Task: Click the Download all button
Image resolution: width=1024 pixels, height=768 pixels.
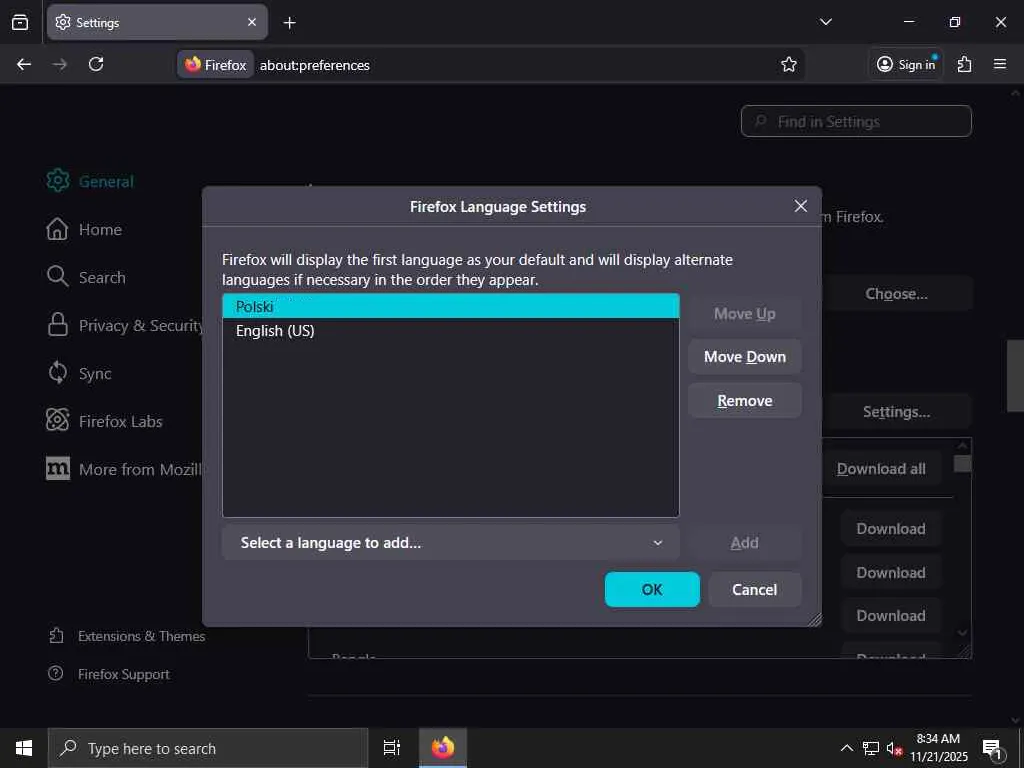Action: tap(881, 469)
